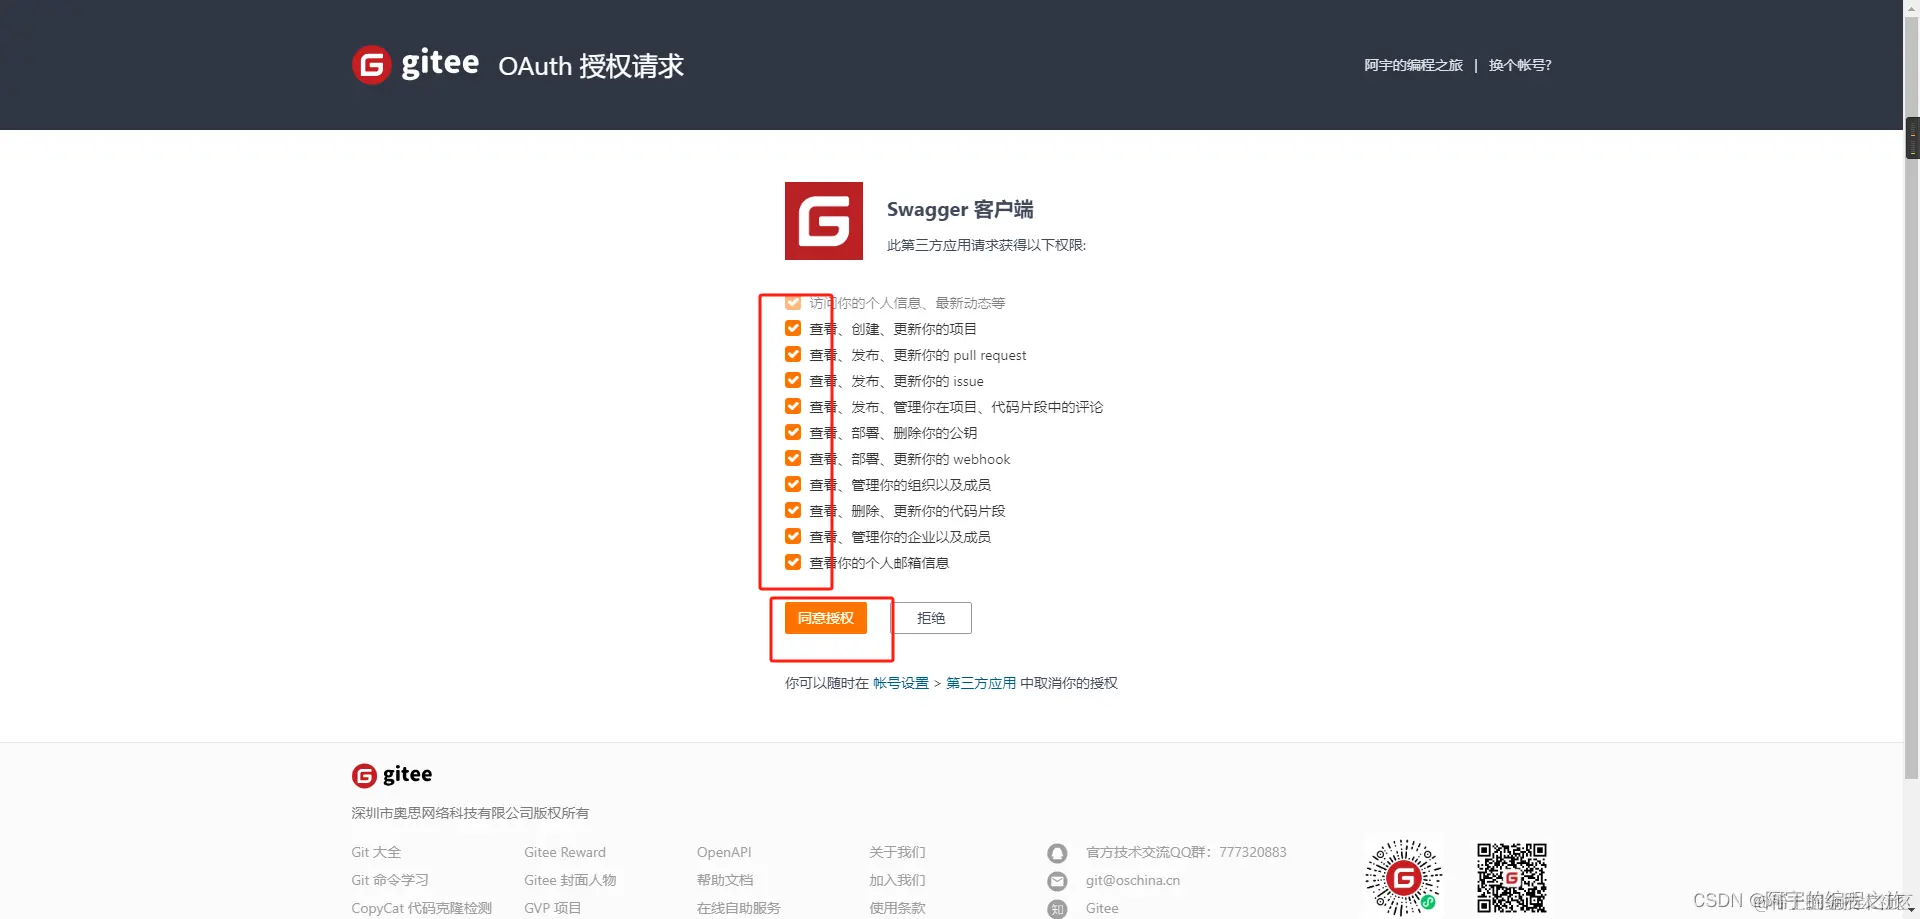Open the Gitee Reward footer link
Image resolution: width=1920 pixels, height=919 pixels.
point(565,852)
